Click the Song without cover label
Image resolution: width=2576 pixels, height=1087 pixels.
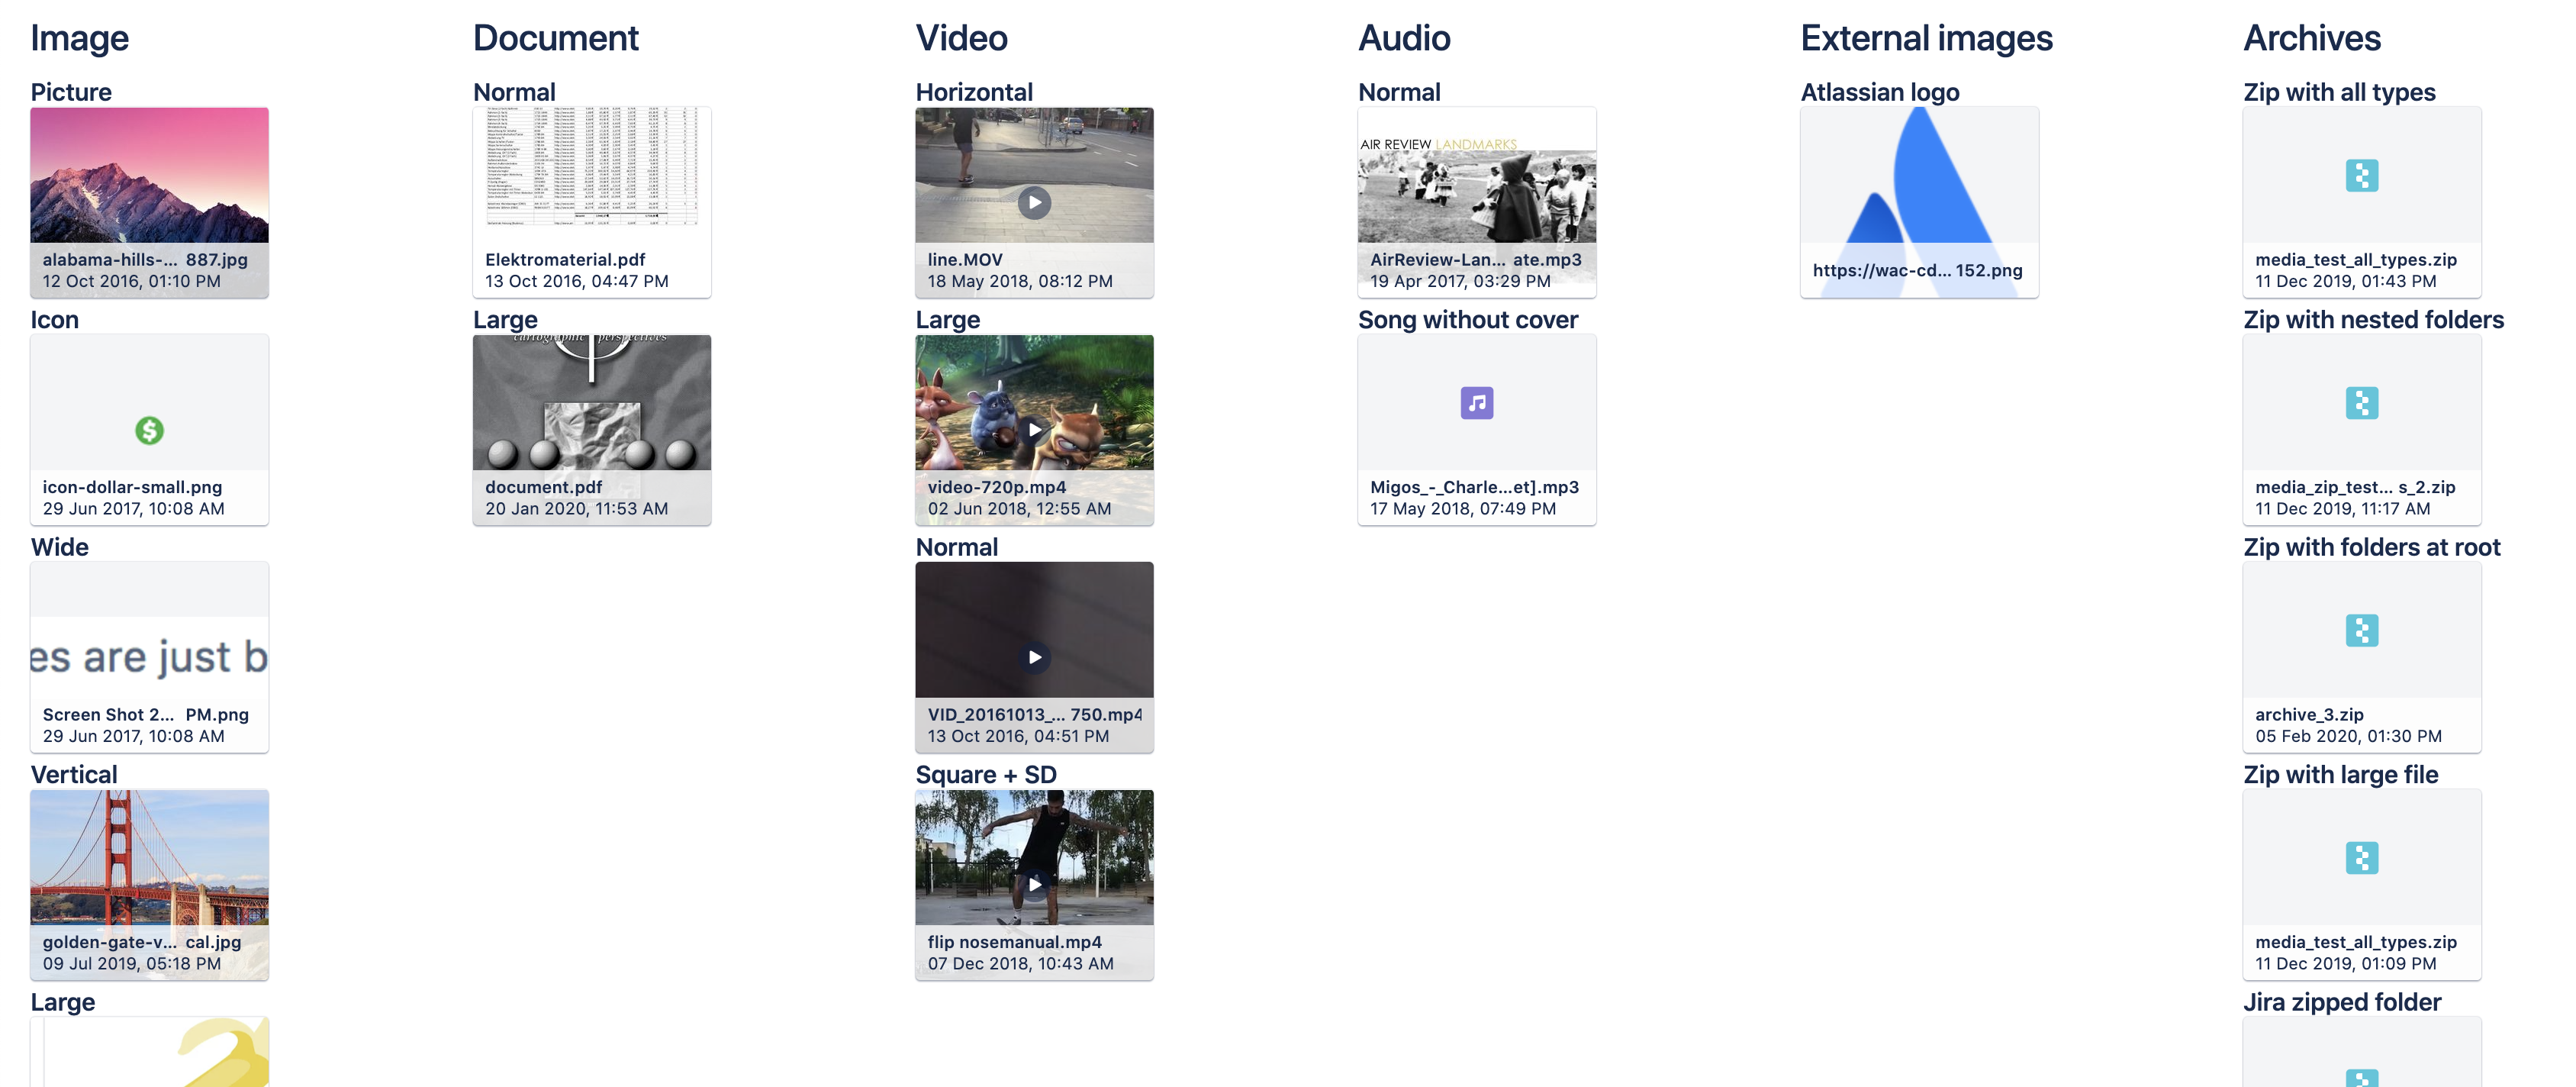pos(1467,319)
